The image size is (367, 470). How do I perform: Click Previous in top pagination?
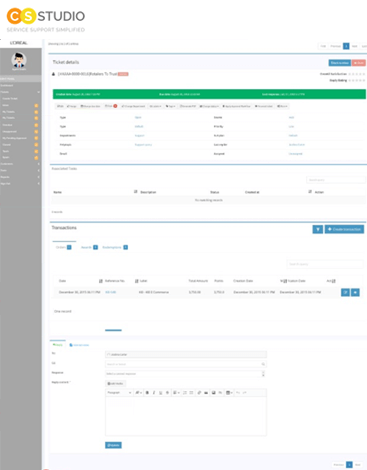point(335,46)
